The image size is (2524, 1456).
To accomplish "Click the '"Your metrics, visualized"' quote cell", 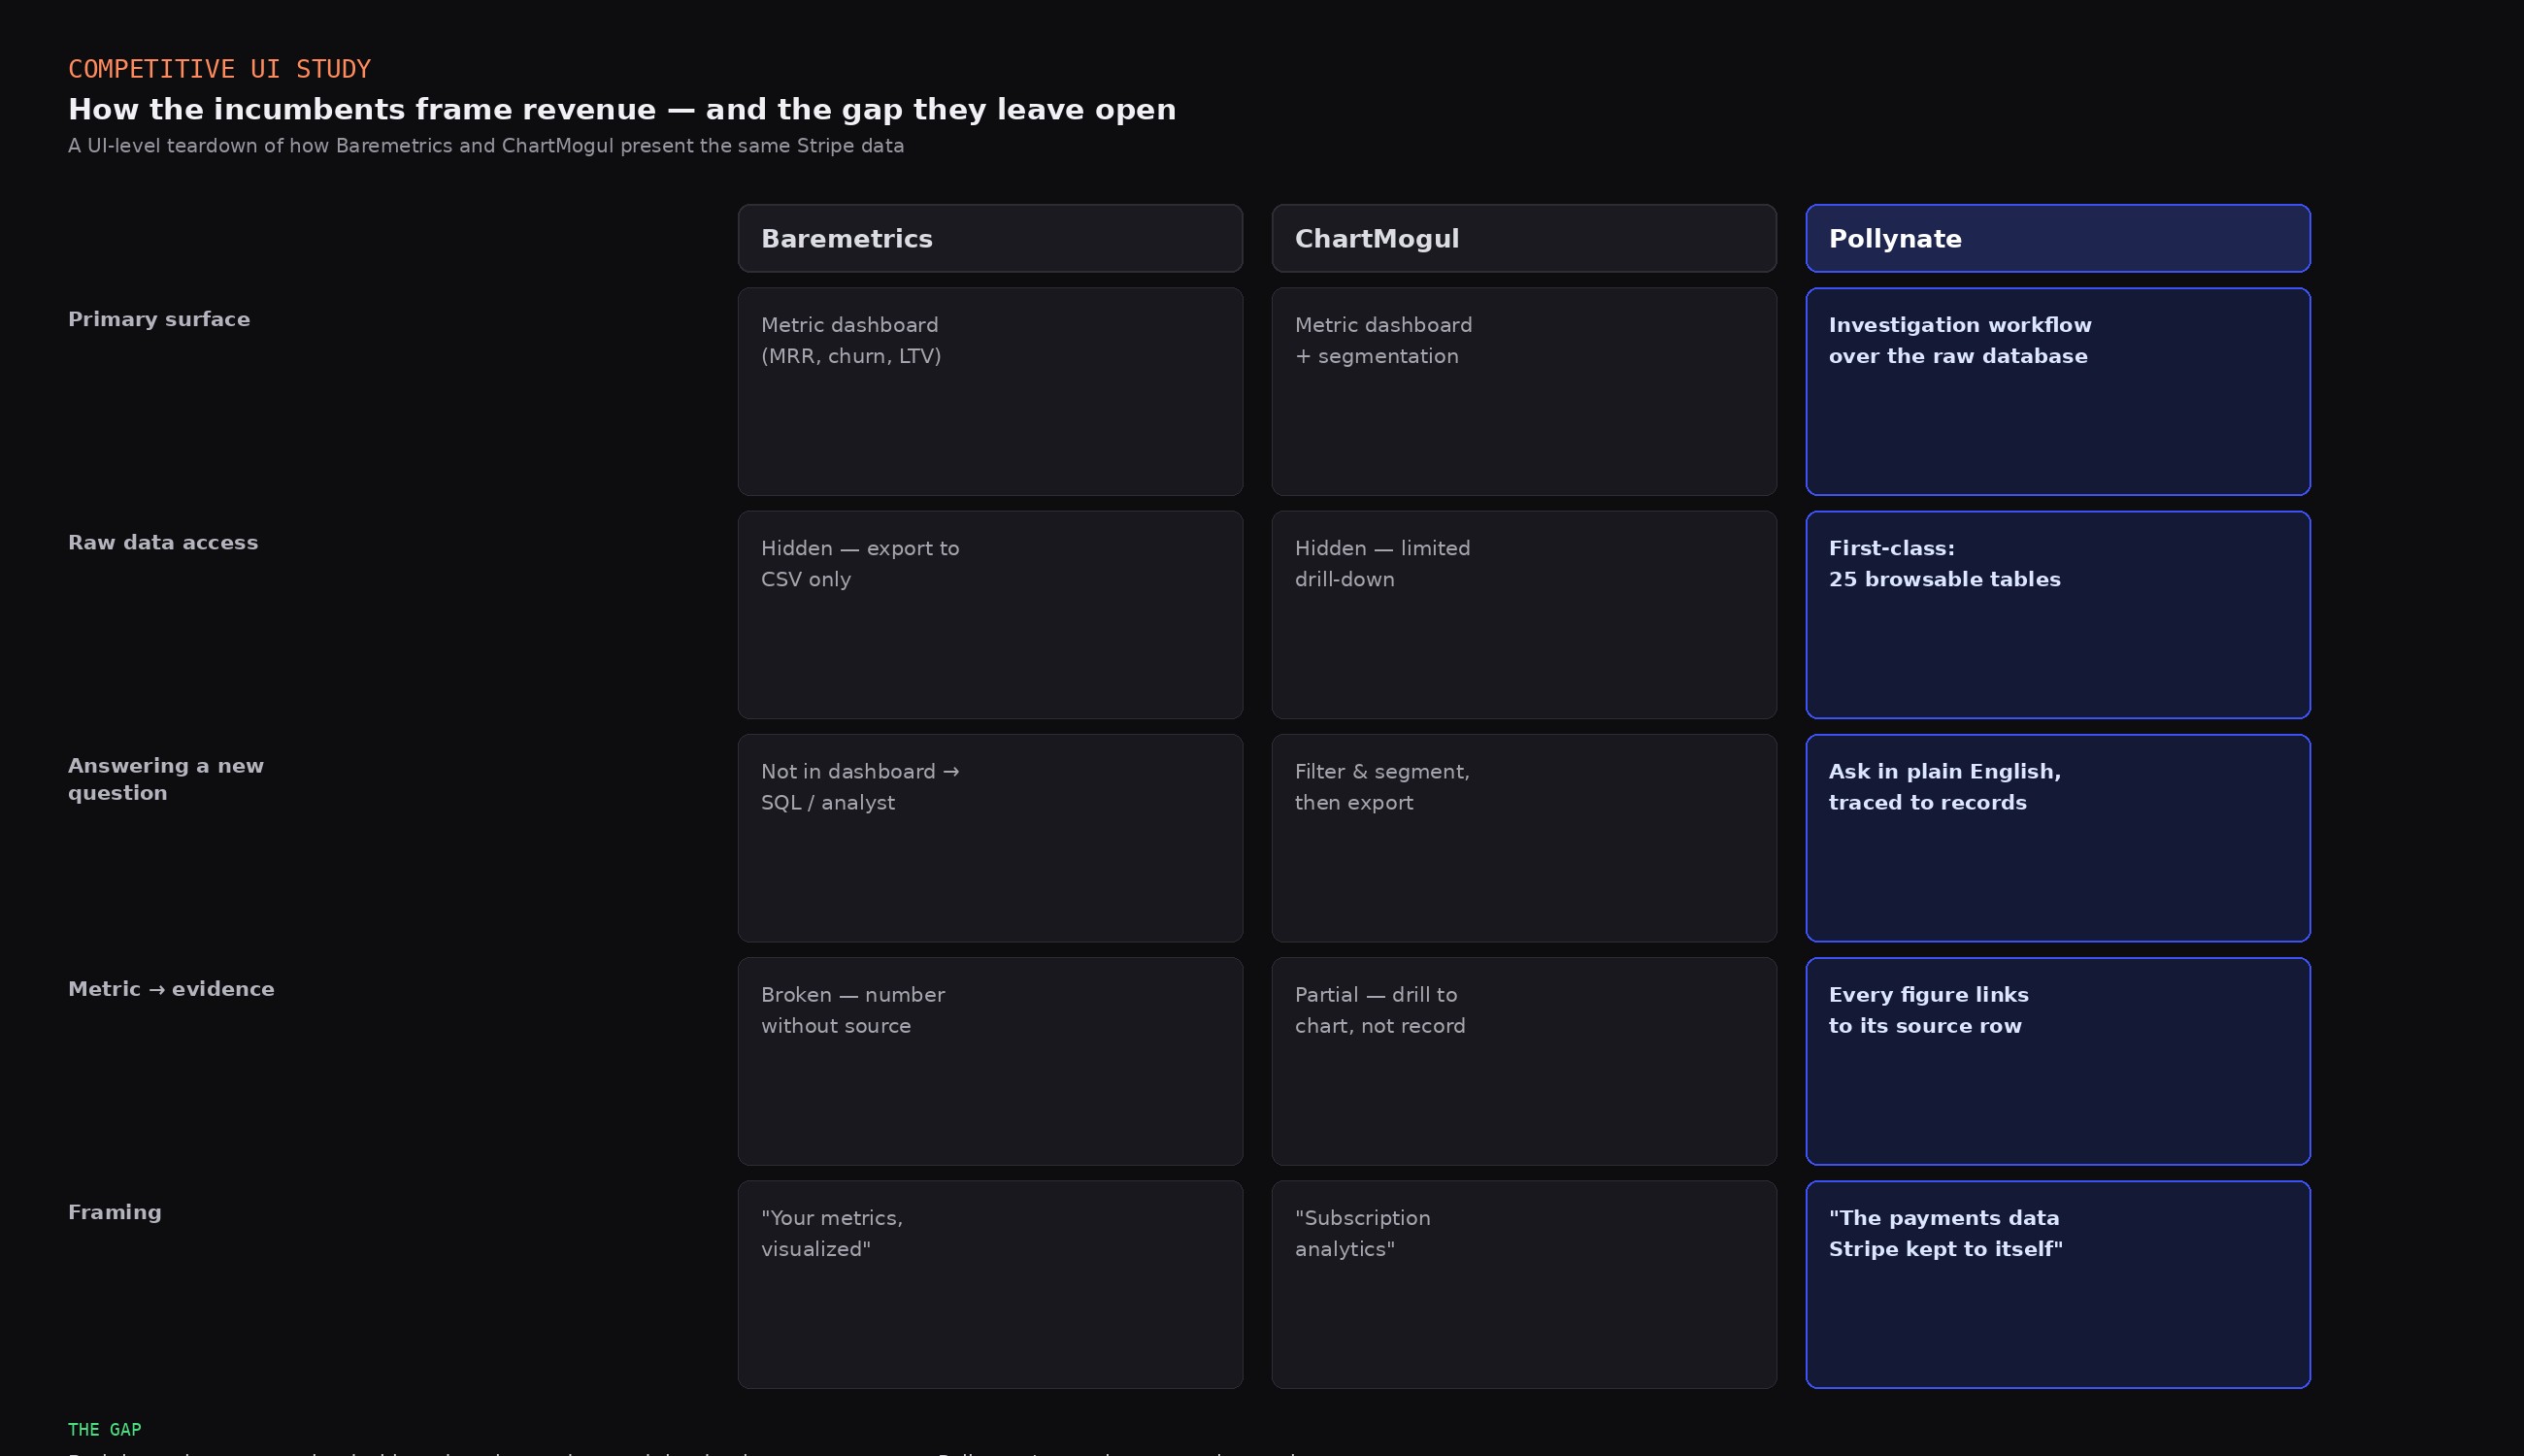I will coord(990,1284).
